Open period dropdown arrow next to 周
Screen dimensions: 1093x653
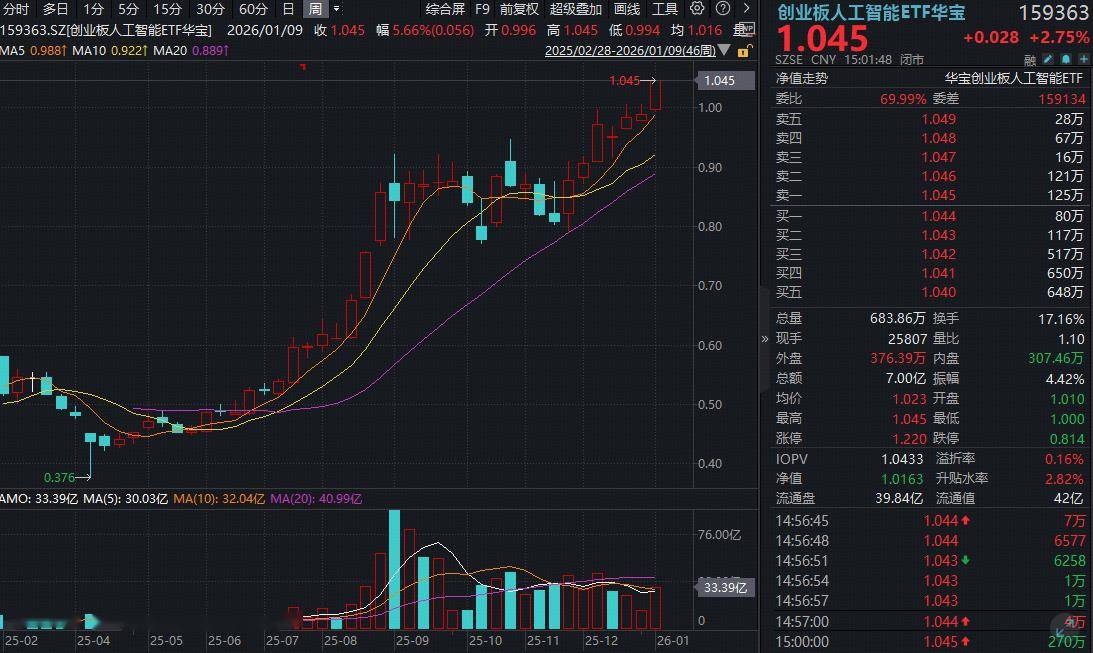click(x=338, y=9)
